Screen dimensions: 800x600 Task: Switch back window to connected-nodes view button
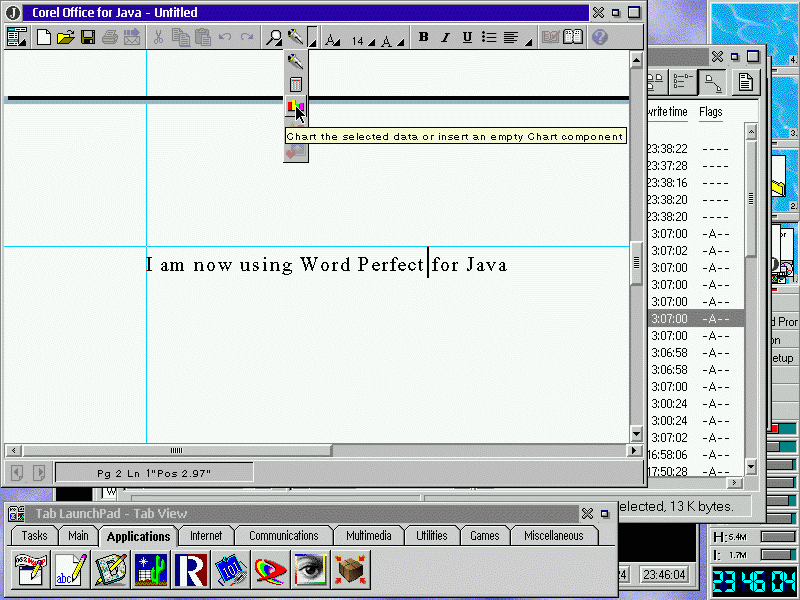point(712,82)
